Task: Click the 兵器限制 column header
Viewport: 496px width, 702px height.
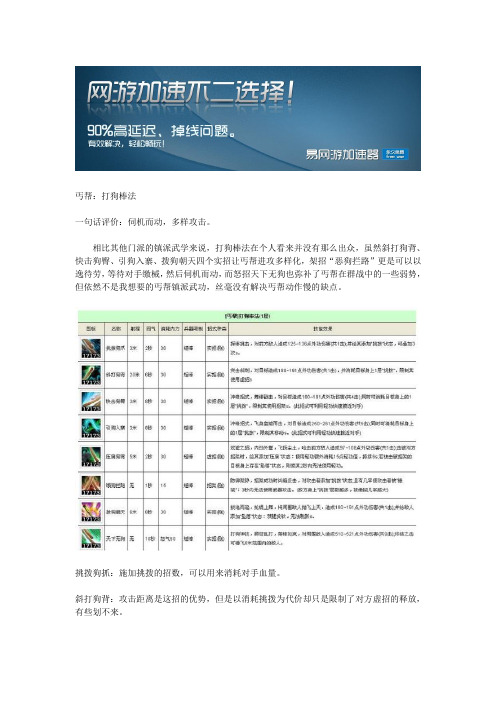Action: tap(193, 329)
